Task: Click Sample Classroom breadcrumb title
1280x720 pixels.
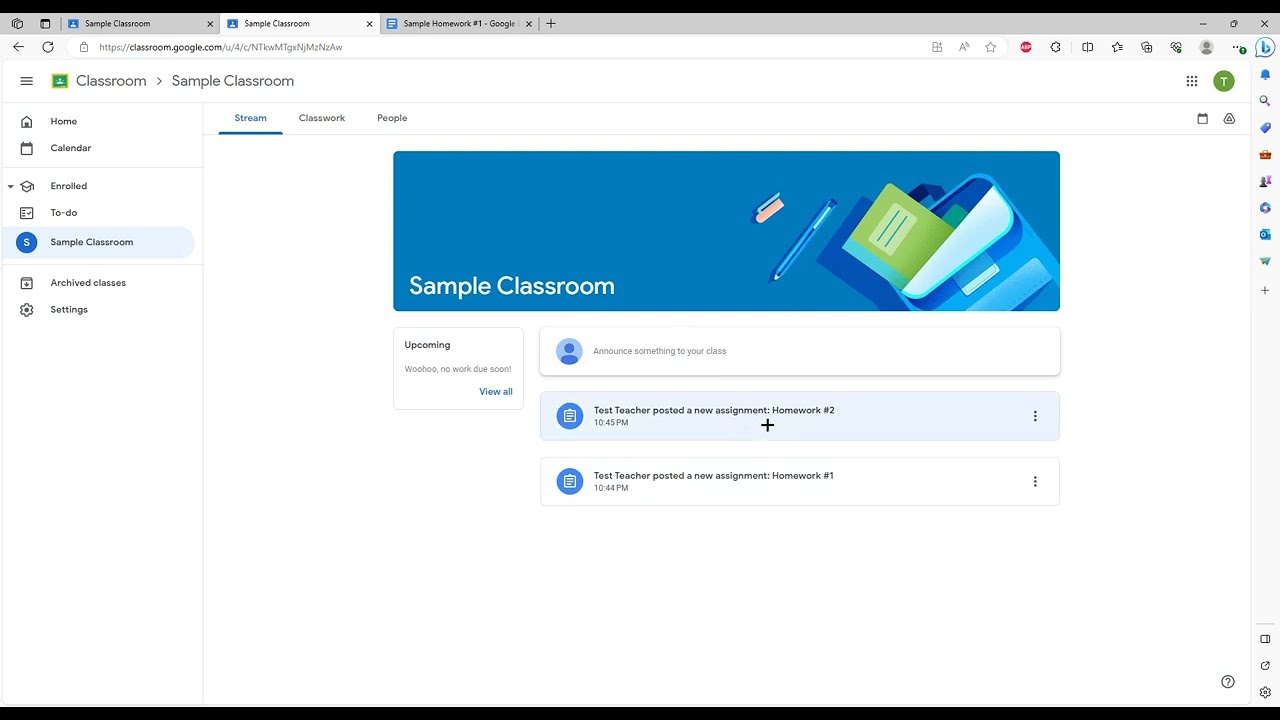Action: [x=233, y=81]
